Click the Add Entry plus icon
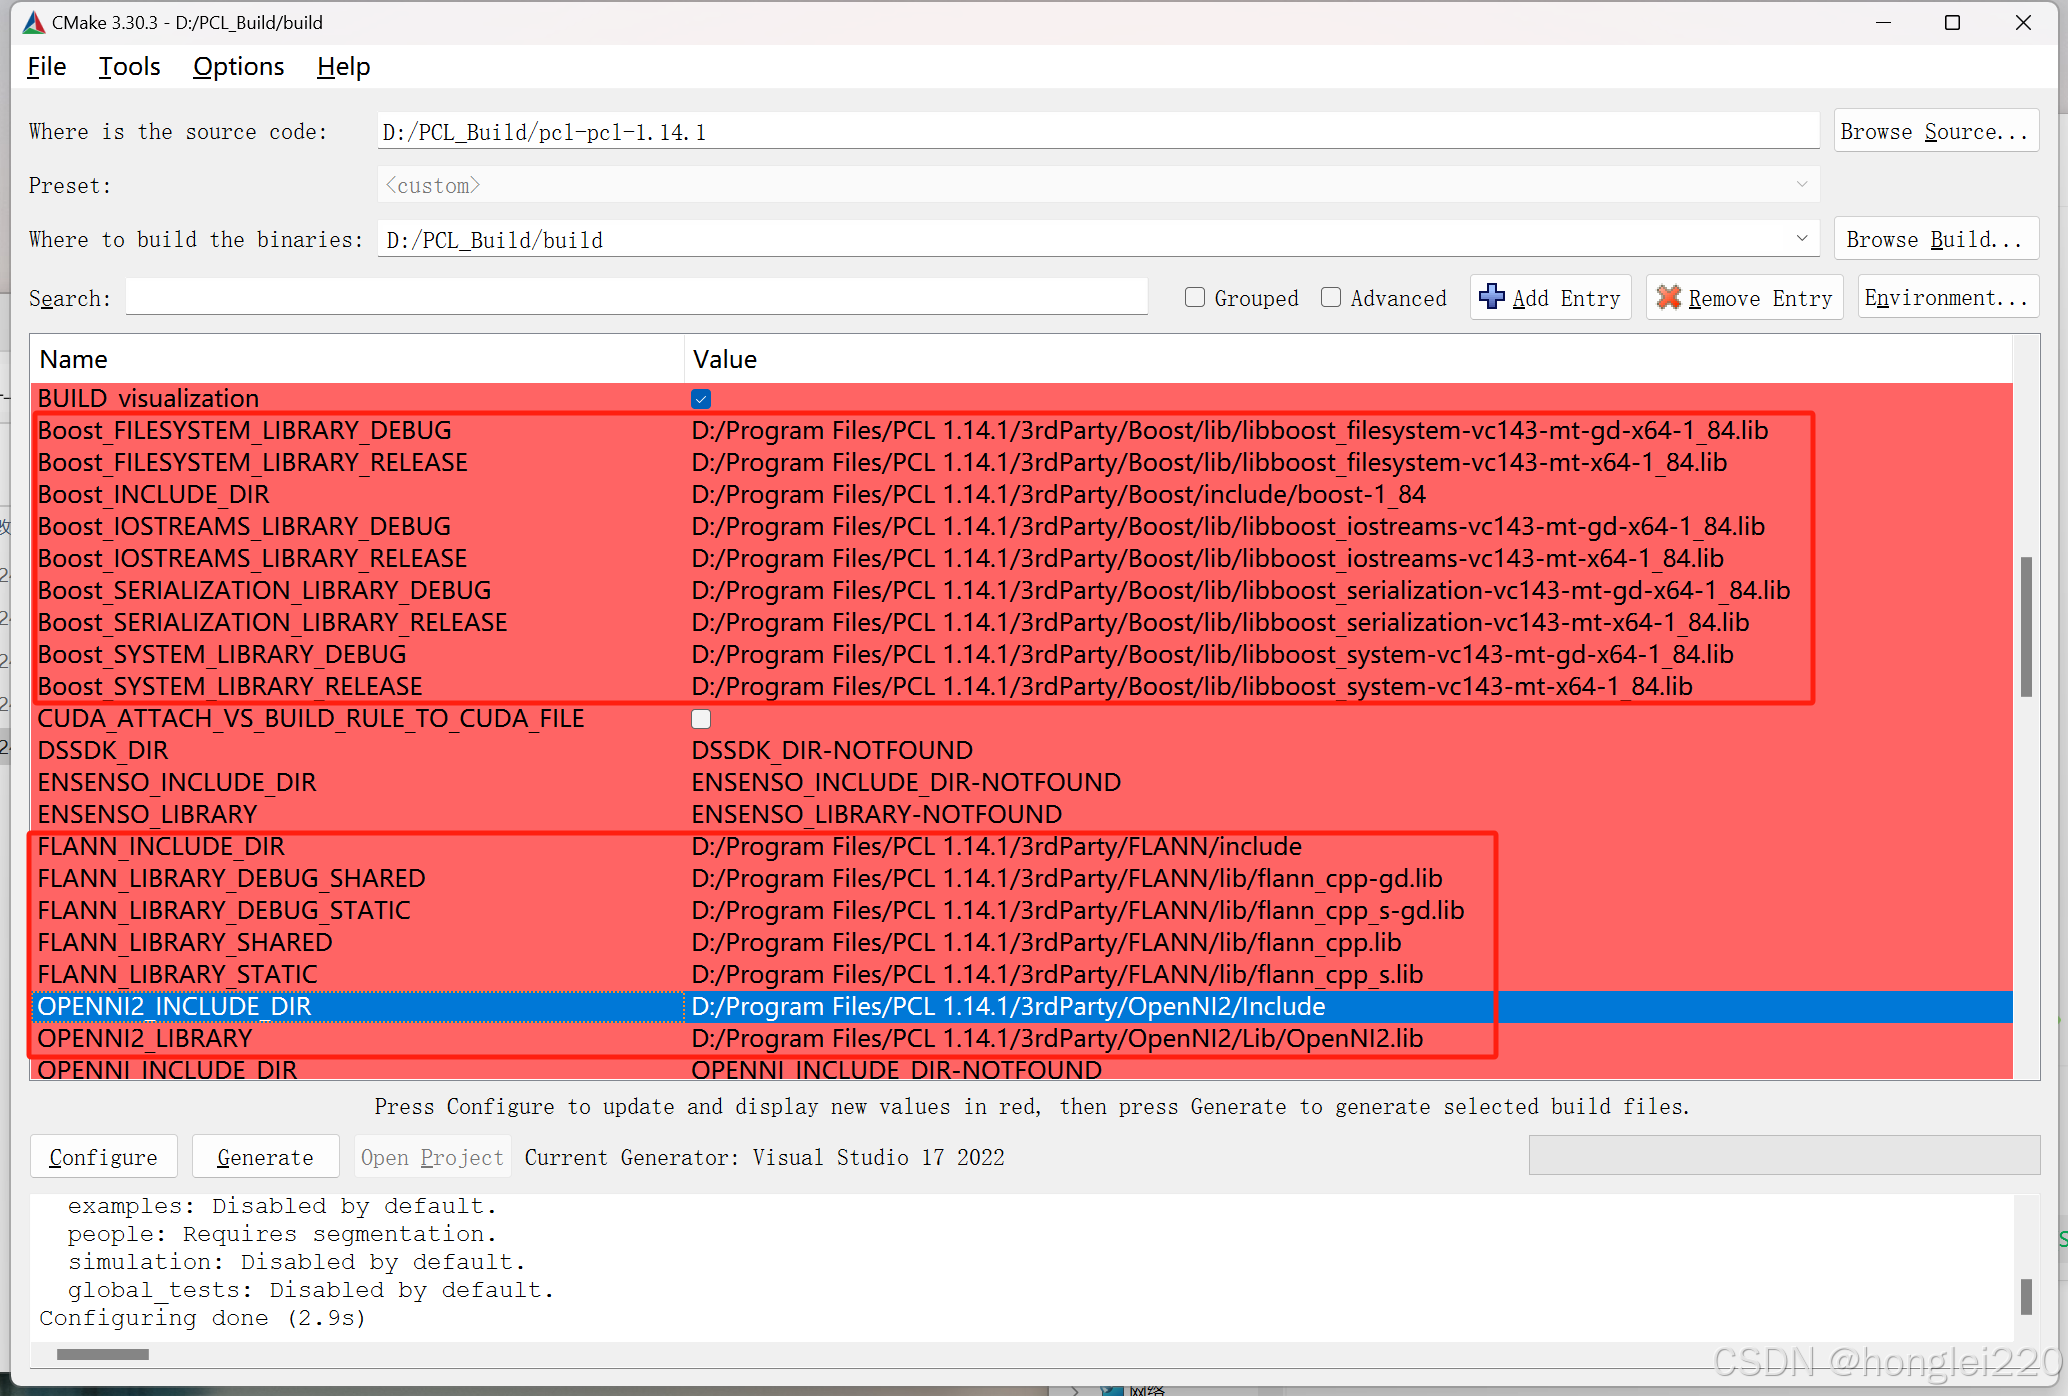Image resolution: width=2068 pixels, height=1396 pixels. (x=1492, y=297)
